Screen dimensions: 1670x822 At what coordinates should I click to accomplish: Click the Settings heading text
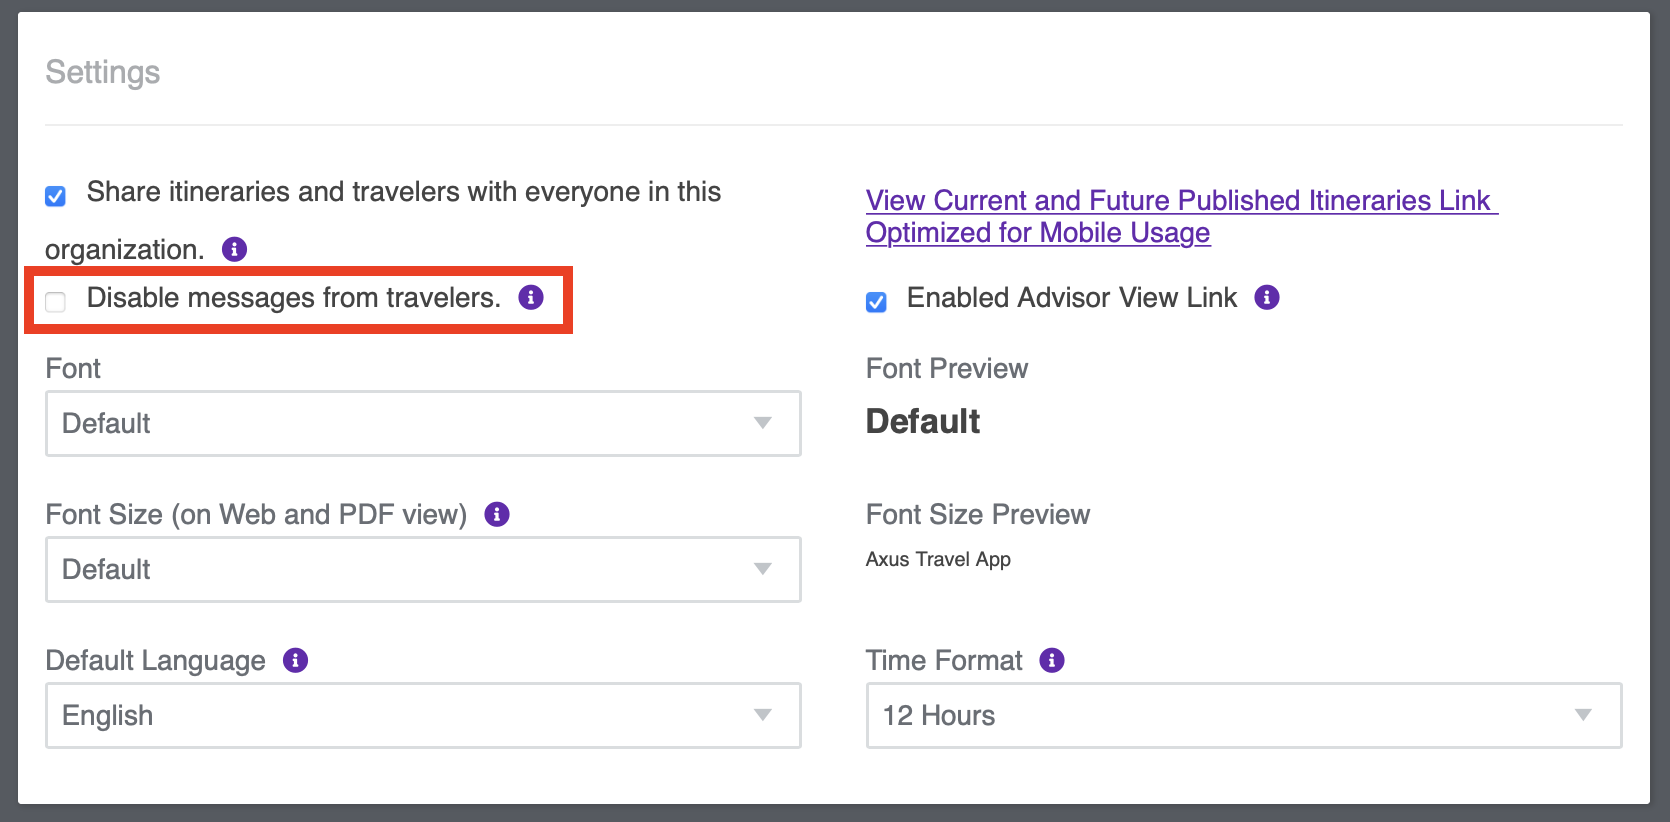click(103, 72)
